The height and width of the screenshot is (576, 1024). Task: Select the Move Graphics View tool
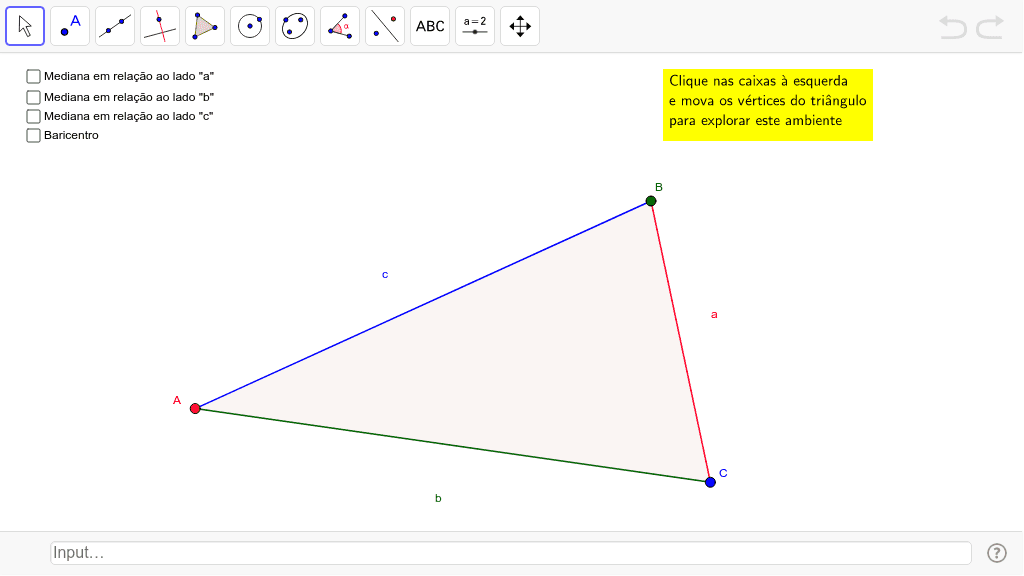tap(520, 26)
